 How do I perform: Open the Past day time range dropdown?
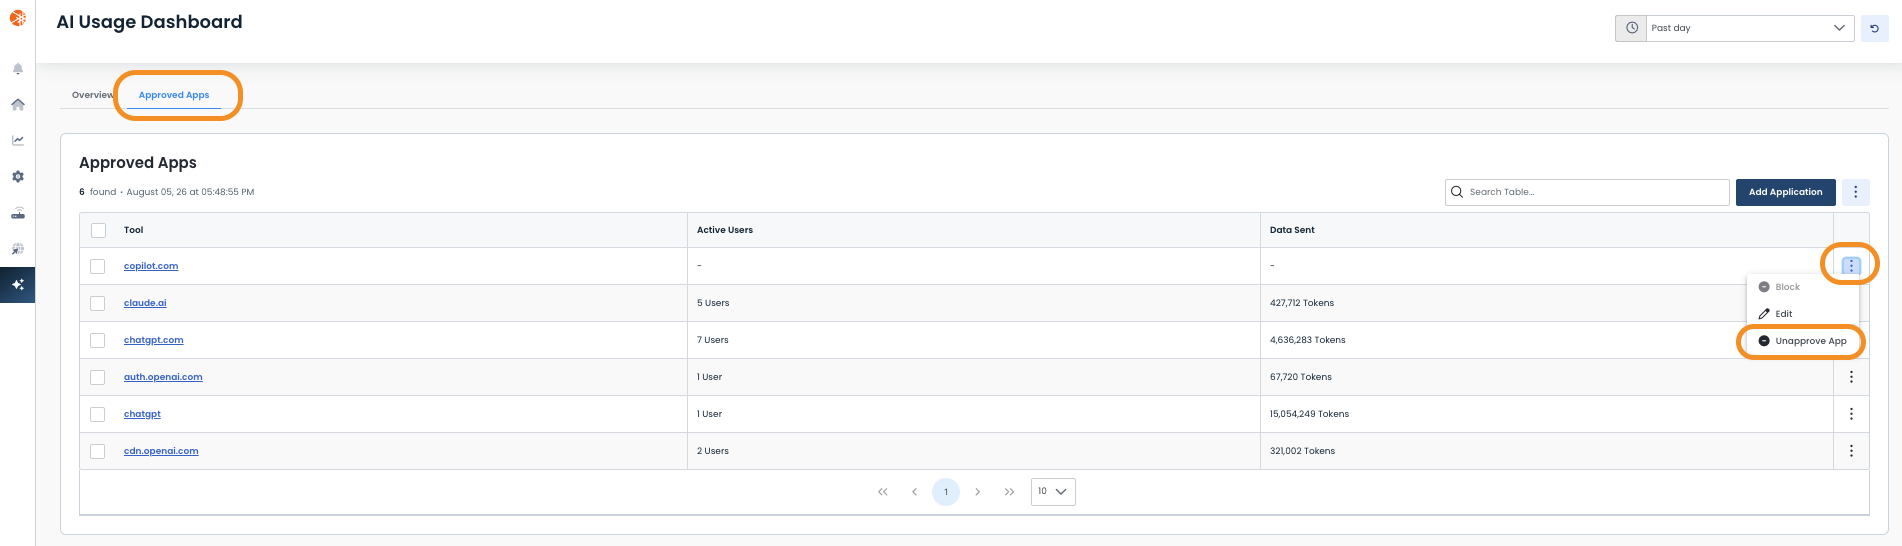1750,28
